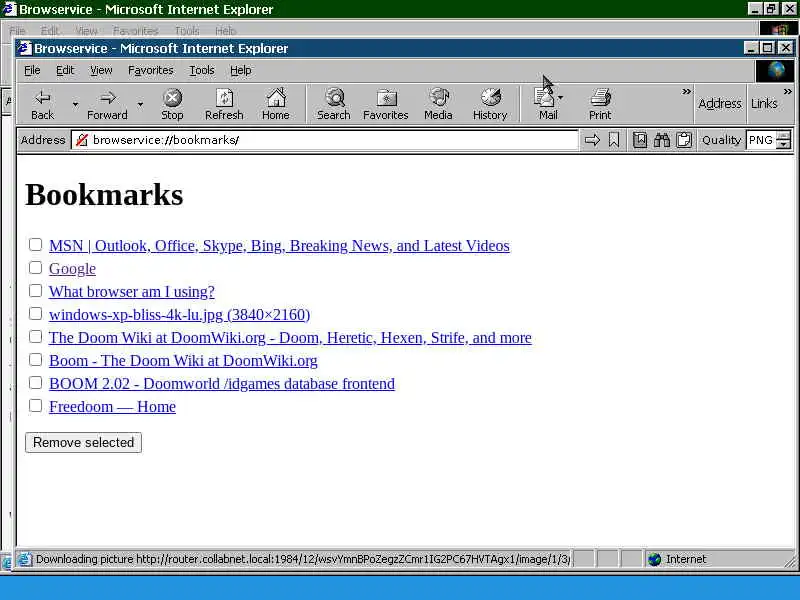This screenshot has width=800, height=600.
Task: Tick the BOOM 2.02 Doomworld checkbox
Action: pyautogui.click(x=35, y=383)
